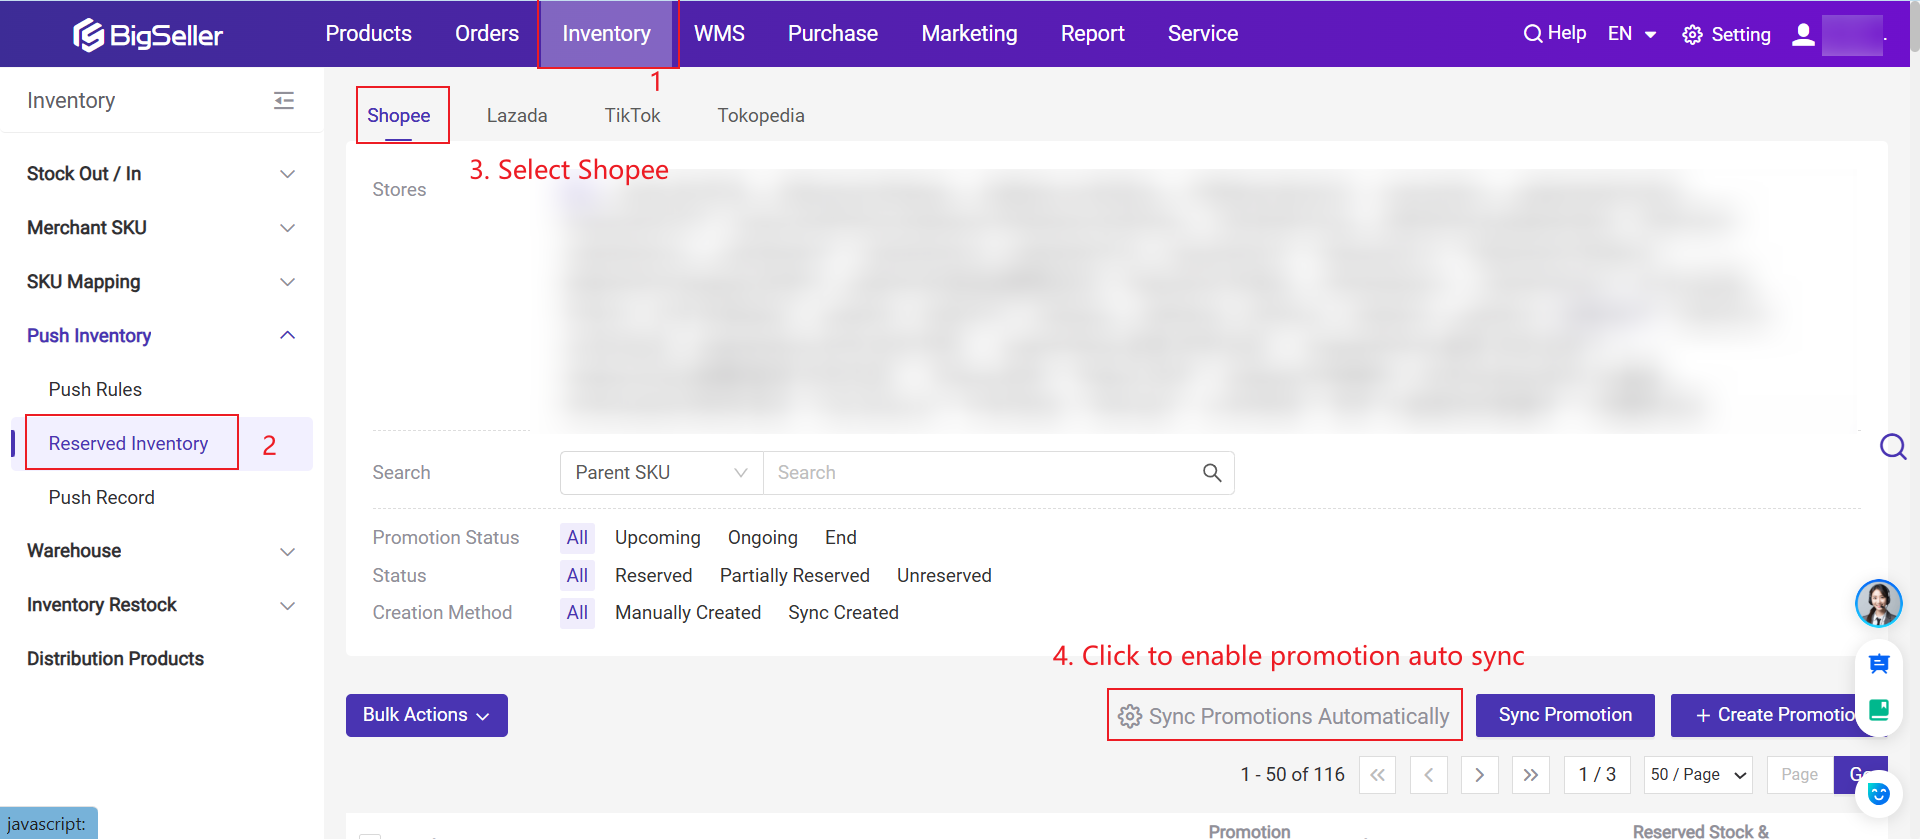Screen dimensions: 1920x839
Task: Open the customer support avatar
Action: point(1878,603)
